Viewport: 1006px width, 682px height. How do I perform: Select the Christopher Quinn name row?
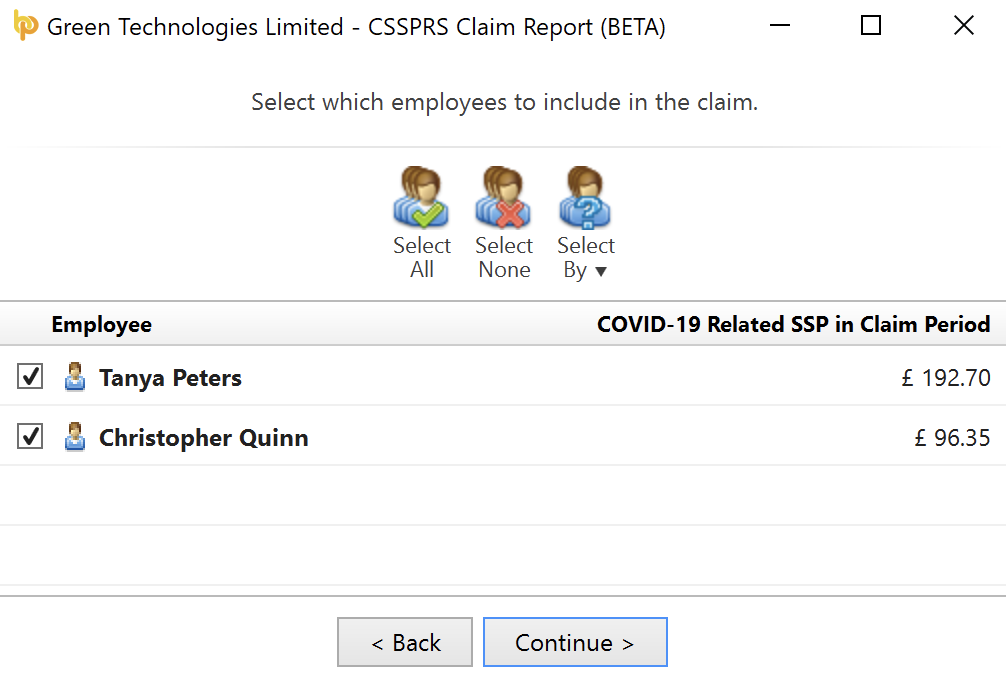(x=503, y=436)
